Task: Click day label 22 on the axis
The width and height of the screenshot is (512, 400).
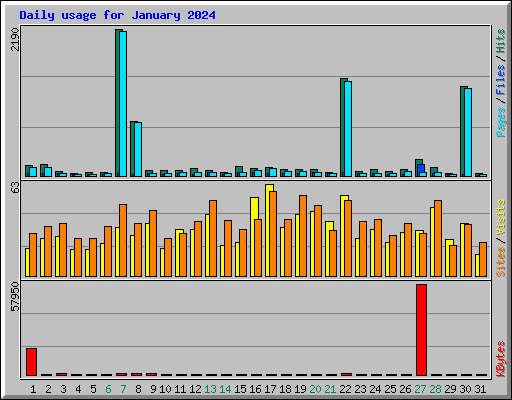Action: pos(345,389)
